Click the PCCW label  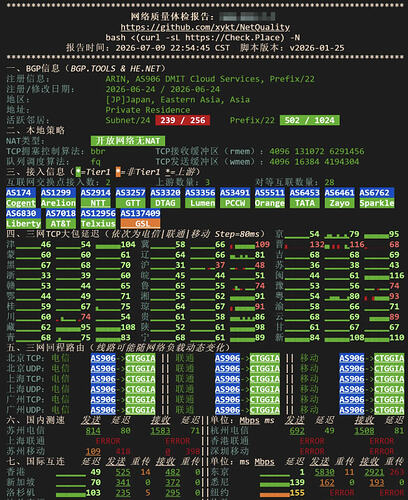(235, 203)
